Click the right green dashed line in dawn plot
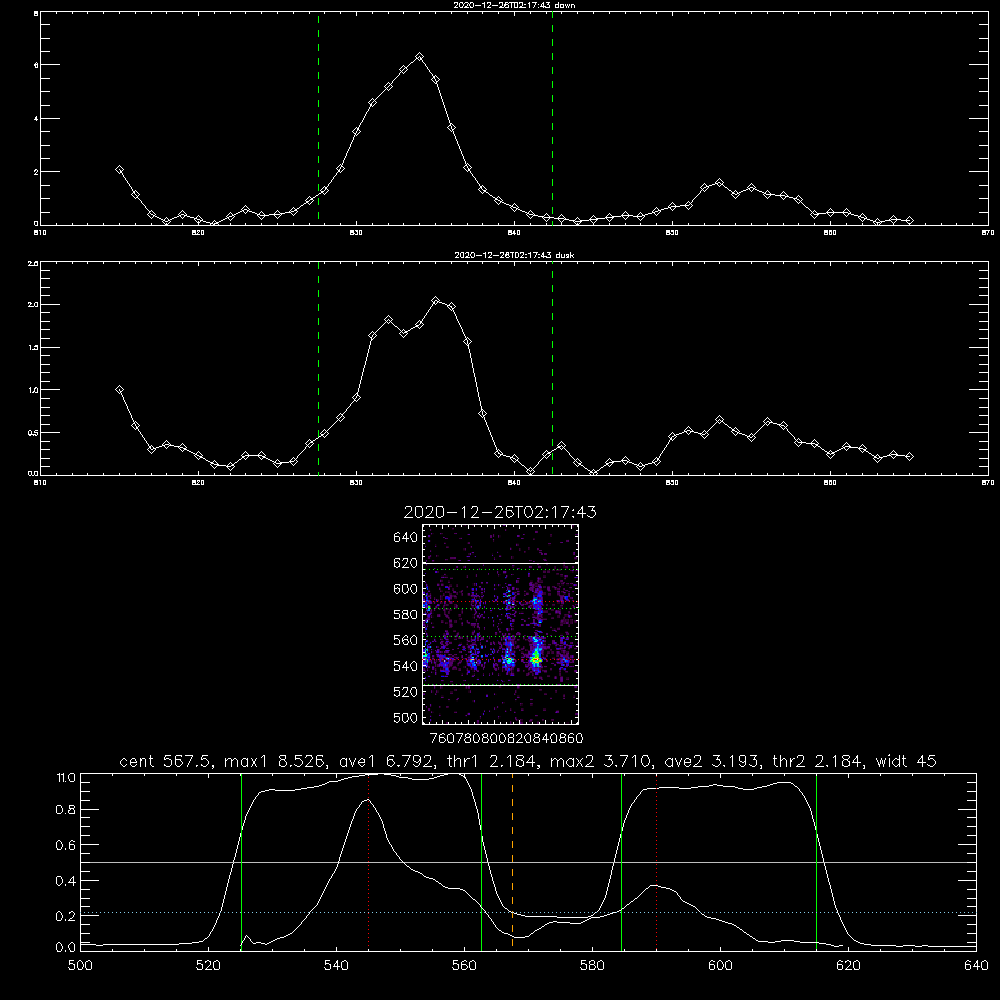The image size is (1000, 1000). [552, 118]
